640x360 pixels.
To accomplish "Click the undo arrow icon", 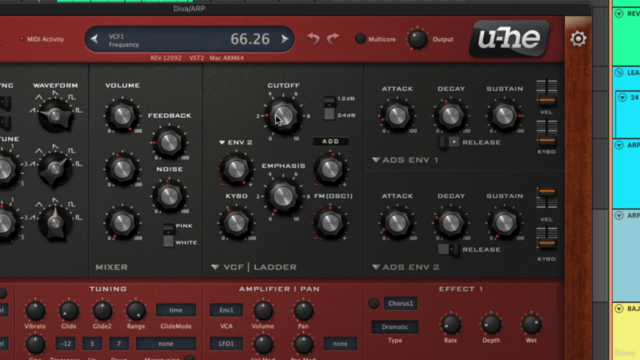I will pyautogui.click(x=313, y=39).
